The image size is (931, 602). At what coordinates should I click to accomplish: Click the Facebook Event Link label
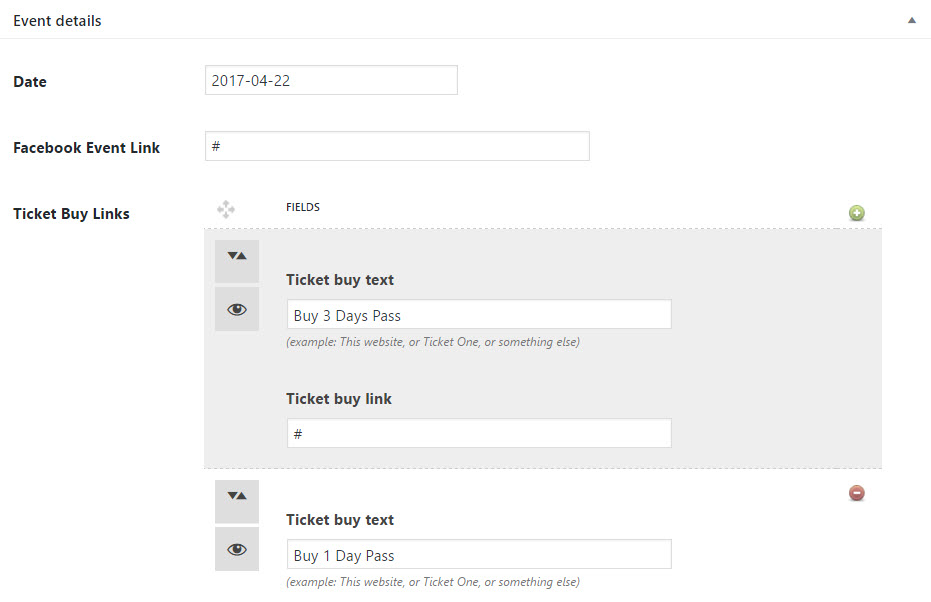[x=86, y=147]
